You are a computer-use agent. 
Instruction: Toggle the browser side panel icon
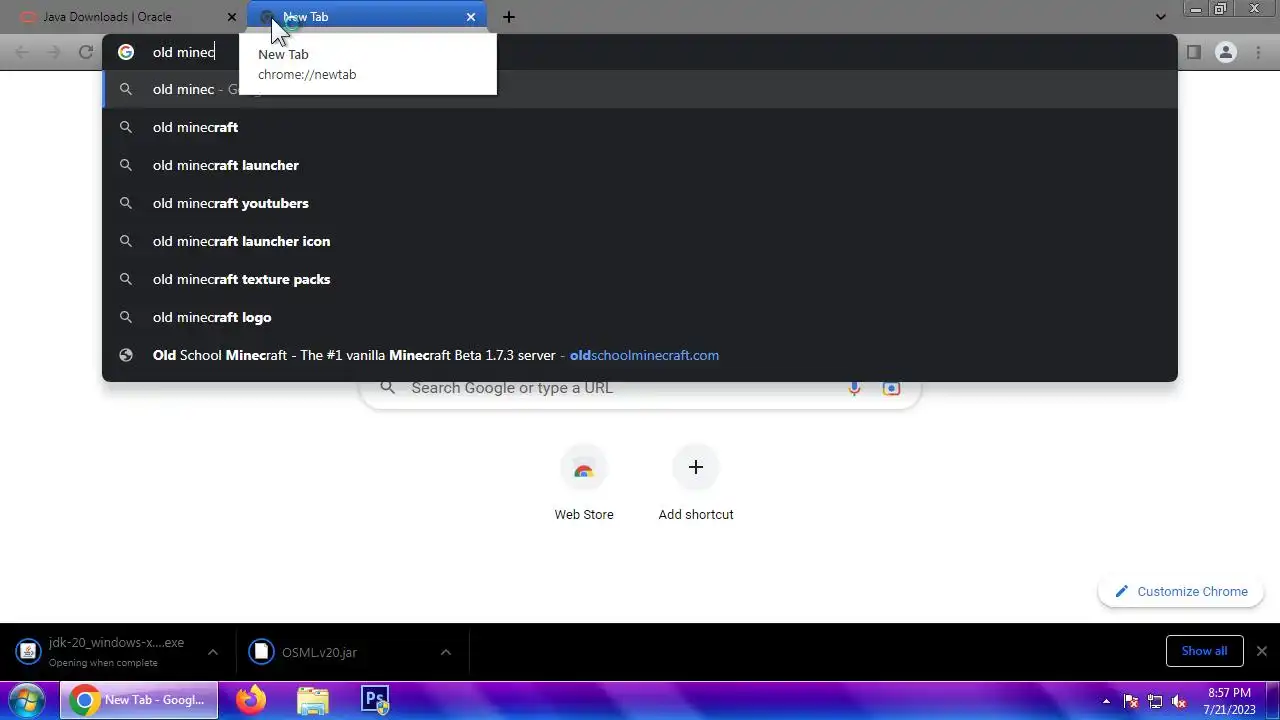pos(1193,52)
